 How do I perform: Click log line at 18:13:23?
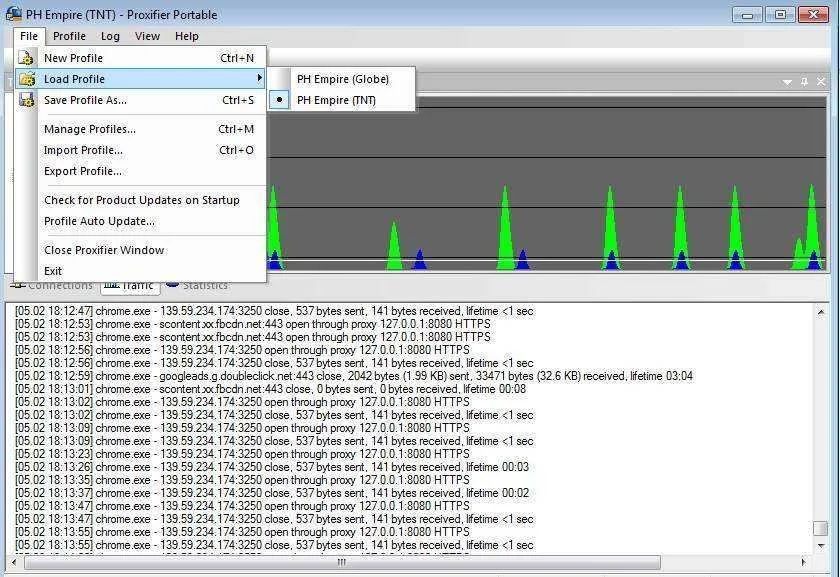click(x=242, y=454)
